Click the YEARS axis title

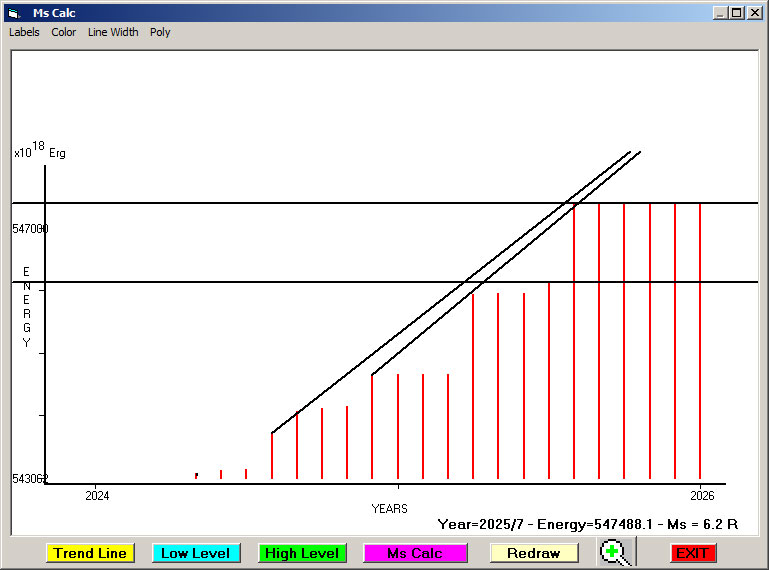click(389, 509)
